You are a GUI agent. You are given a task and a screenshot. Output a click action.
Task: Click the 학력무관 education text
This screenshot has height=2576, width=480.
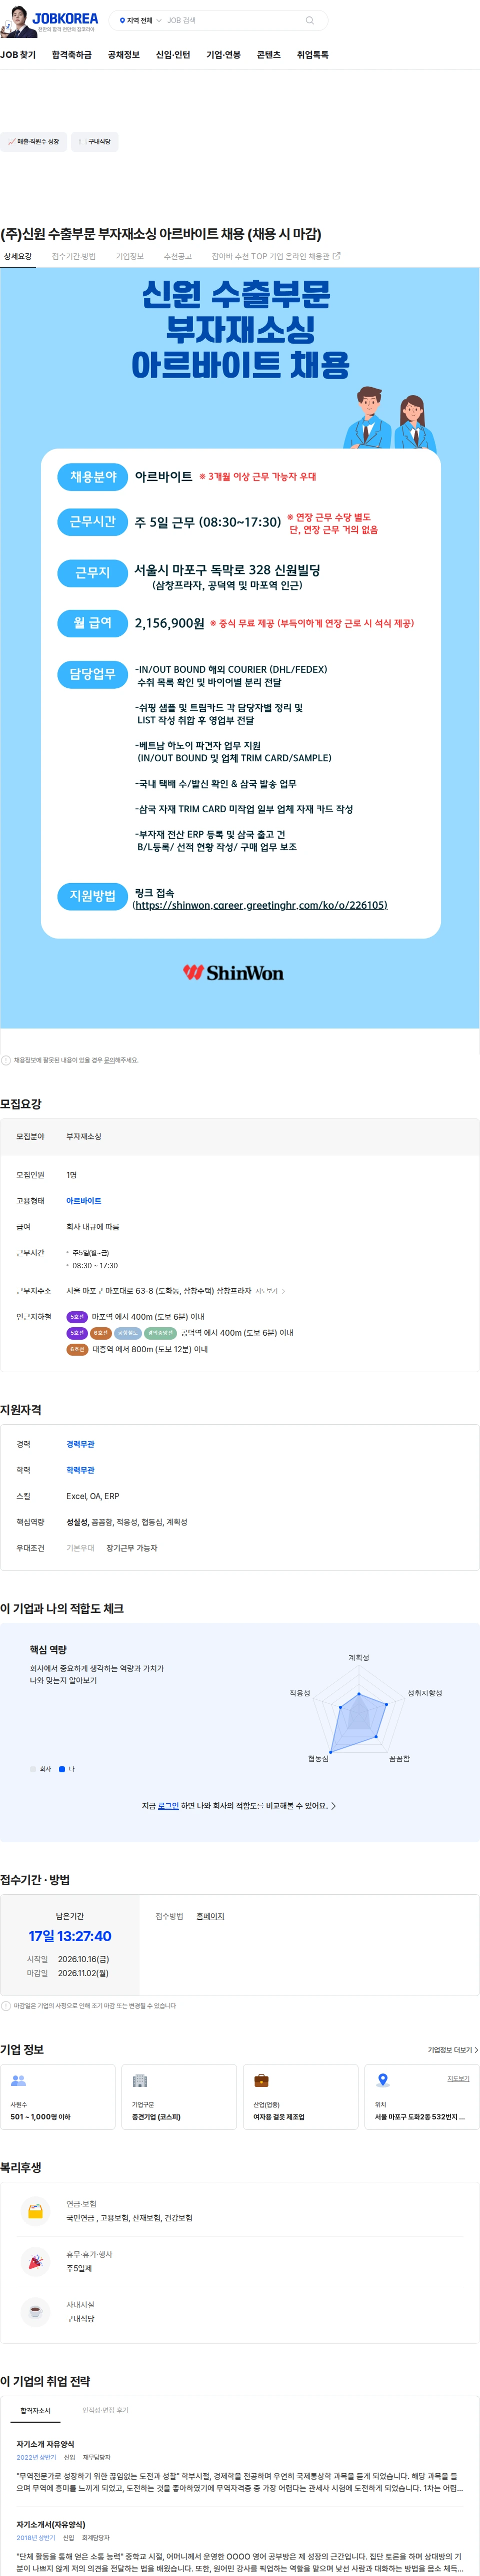80,1470
